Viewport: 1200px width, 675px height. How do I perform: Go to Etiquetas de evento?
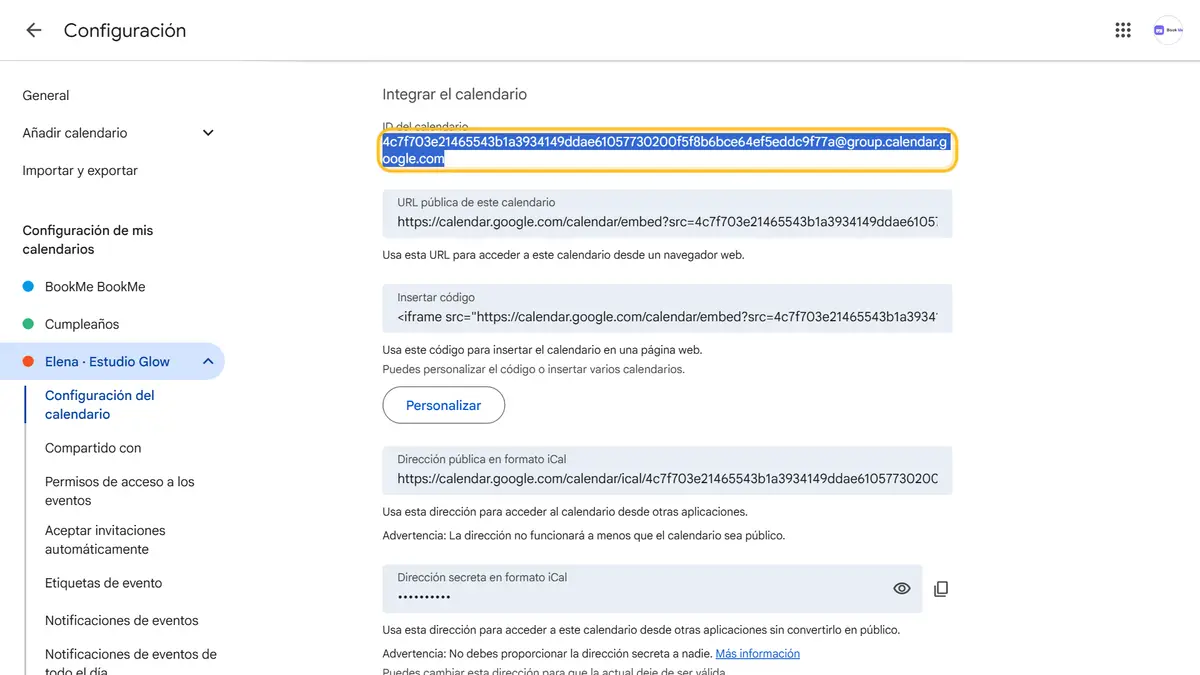click(103, 583)
